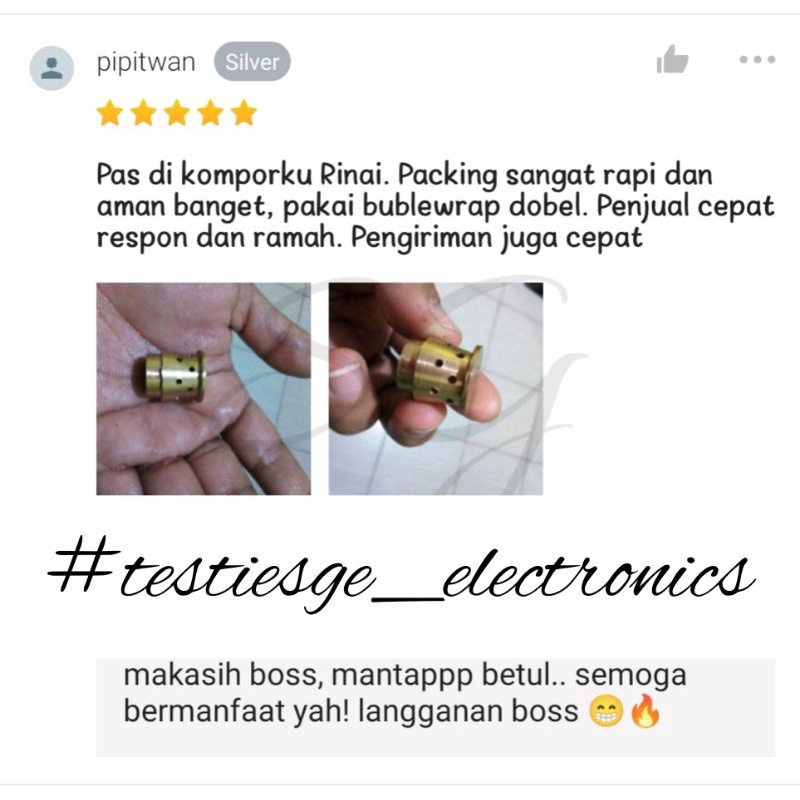This screenshot has width=800, height=800.
Task: Click the first rating star
Action: click(110, 113)
